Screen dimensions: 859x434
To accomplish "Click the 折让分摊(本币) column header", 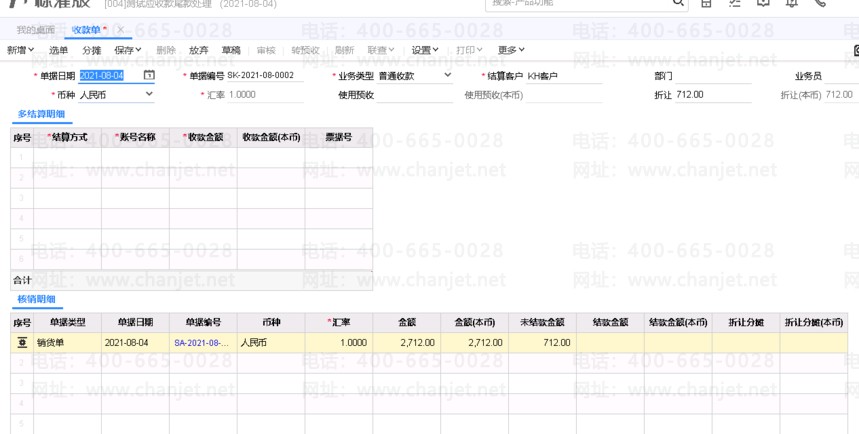I will (x=814, y=322).
